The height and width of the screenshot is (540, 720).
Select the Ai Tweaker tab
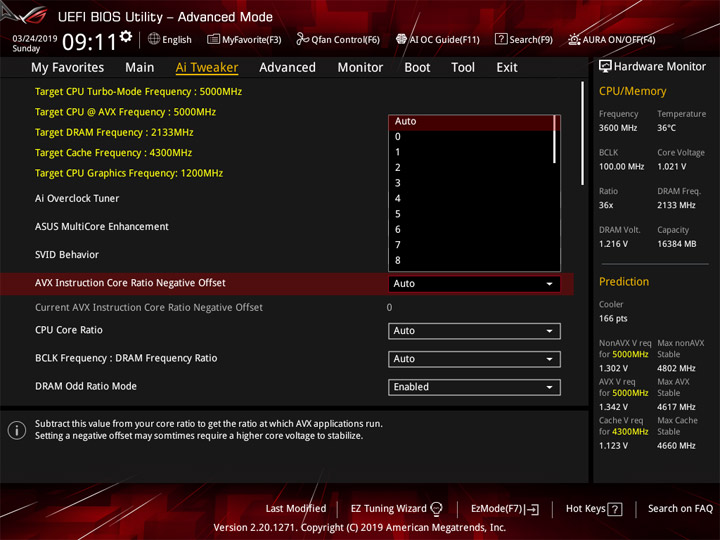pos(207,68)
